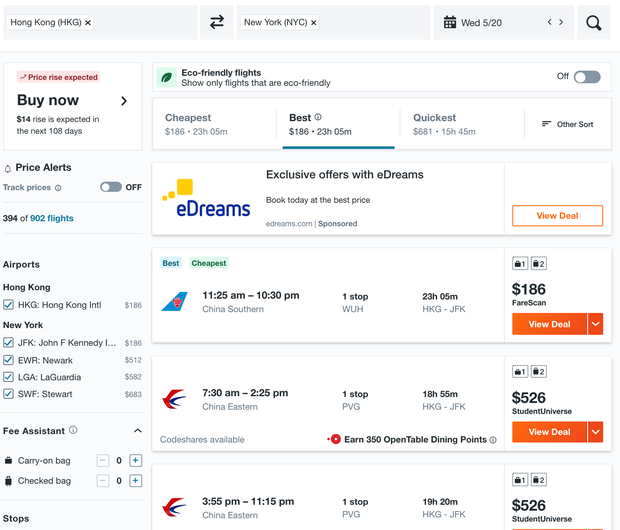Go to the previous departure date arrow
This screenshot has width=620, height=530.
pyautogui.click(x=549, y=22)
